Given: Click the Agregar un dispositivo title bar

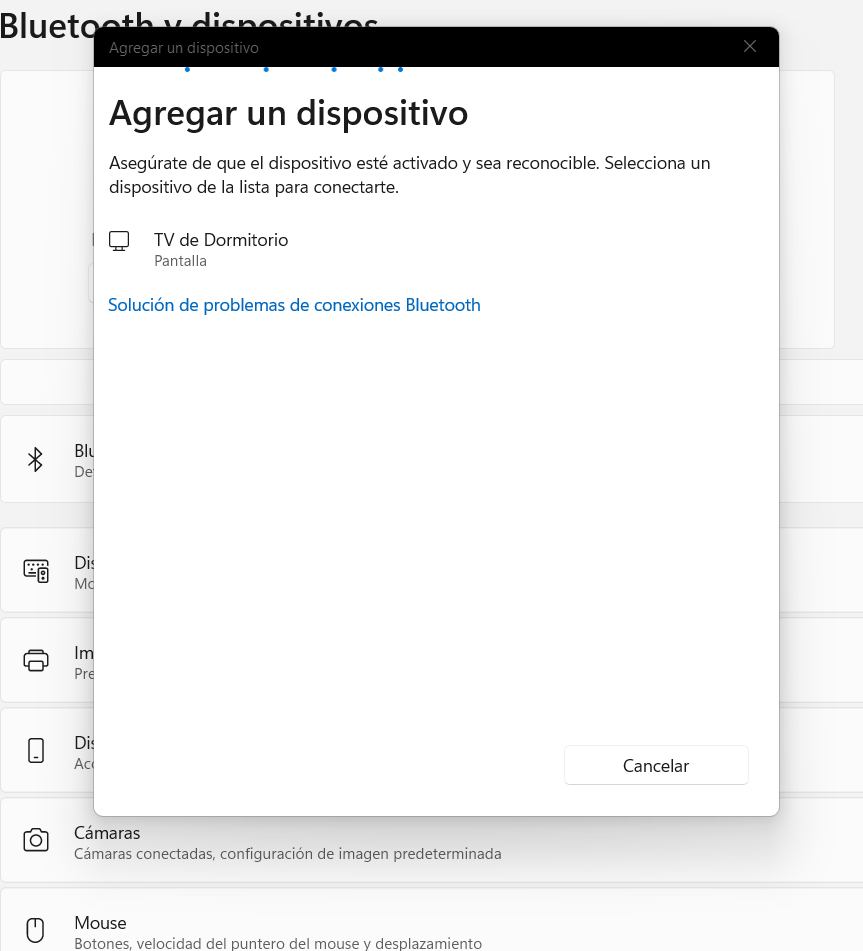Looking at the screenshot, I should point(183,46).
